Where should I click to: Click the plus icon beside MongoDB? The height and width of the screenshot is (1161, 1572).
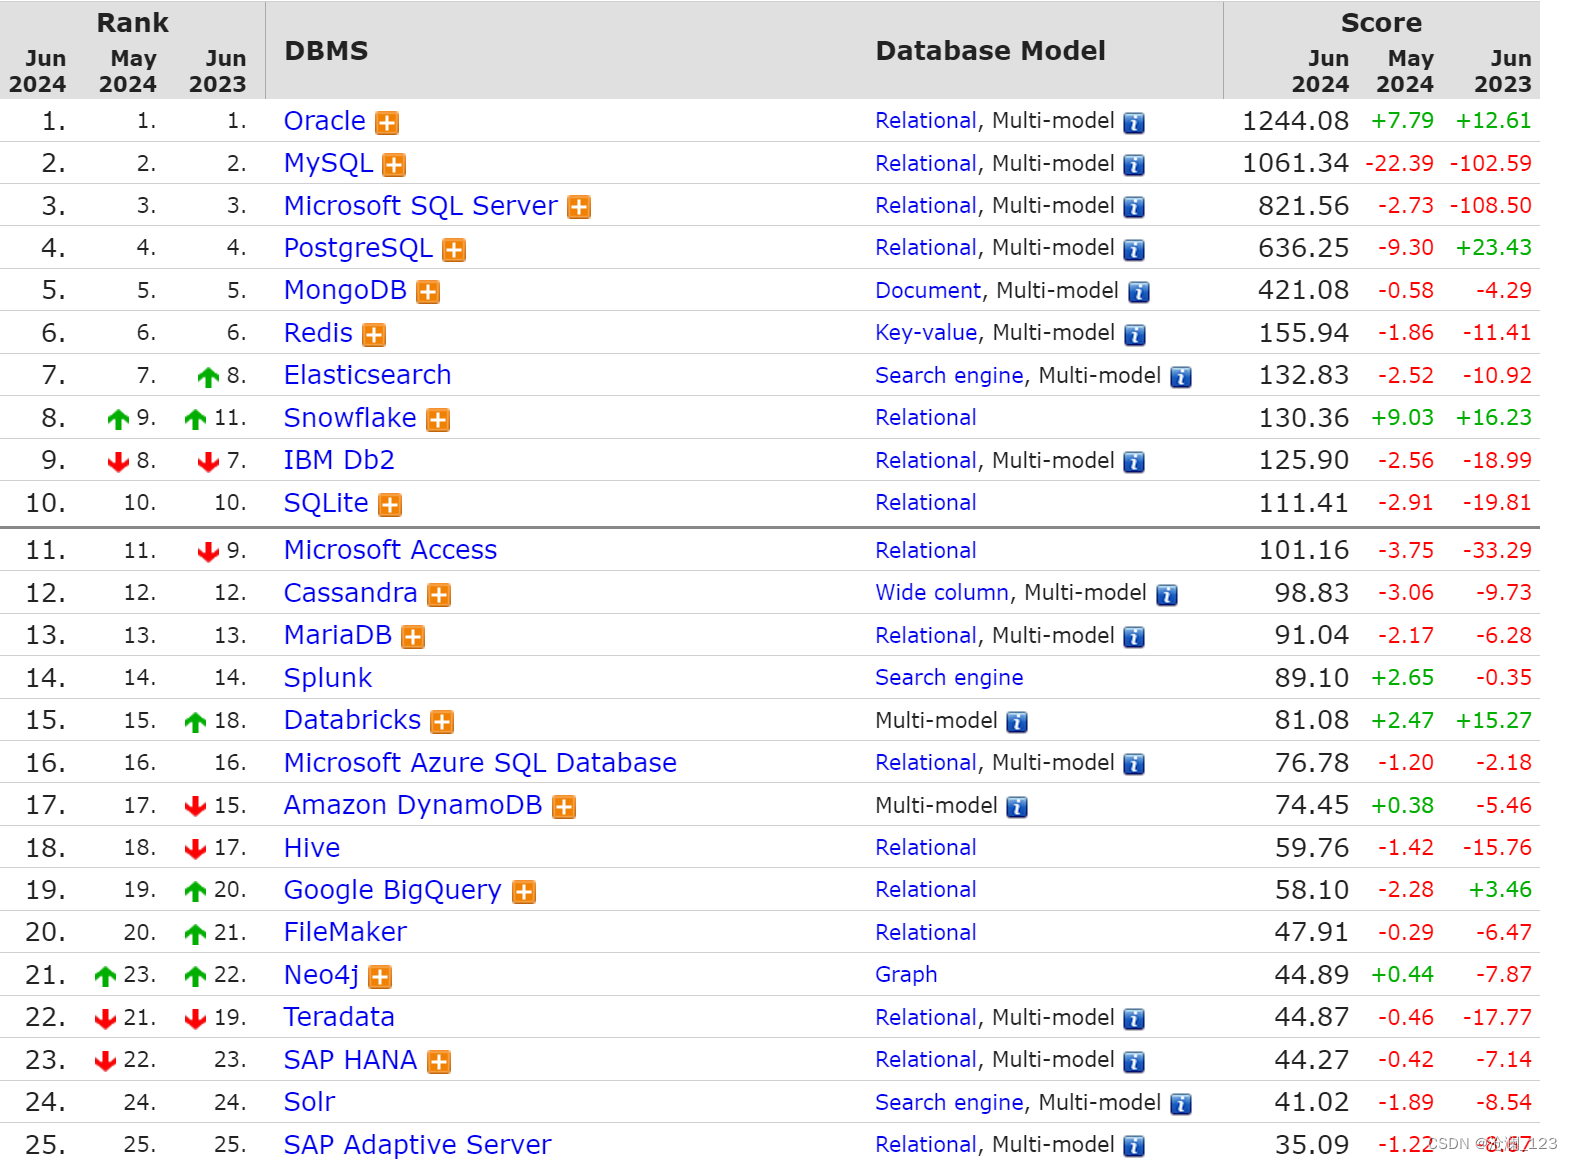[x=428, y=292]
